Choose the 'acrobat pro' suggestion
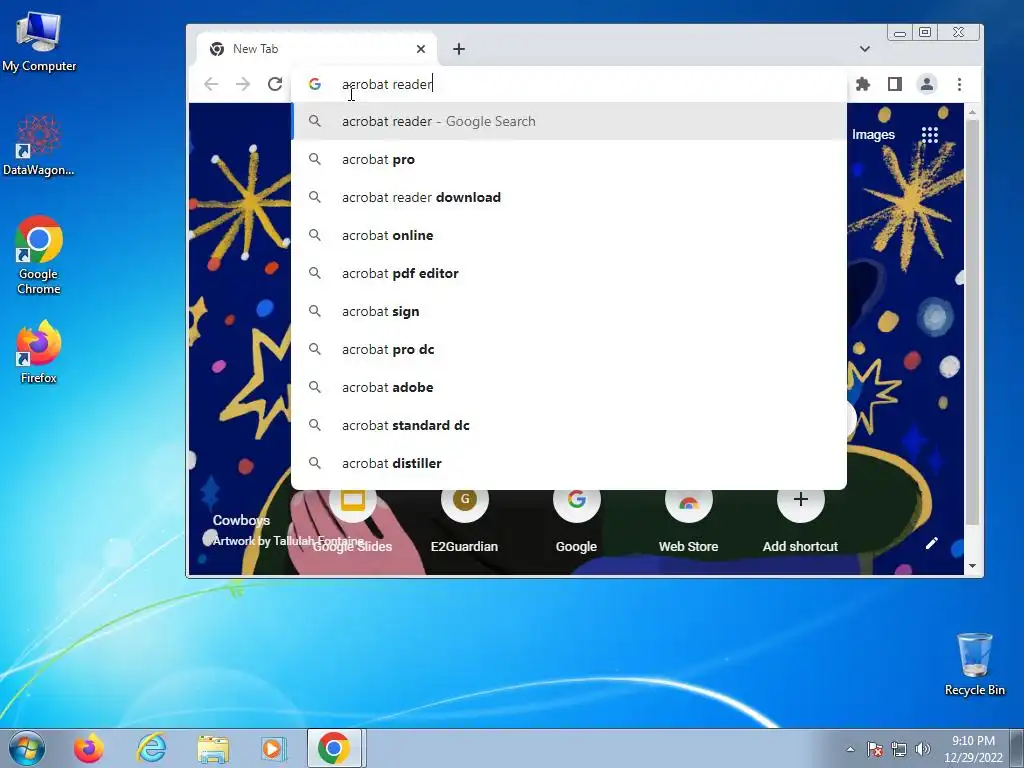1024x768 pixels. point(569,159)
